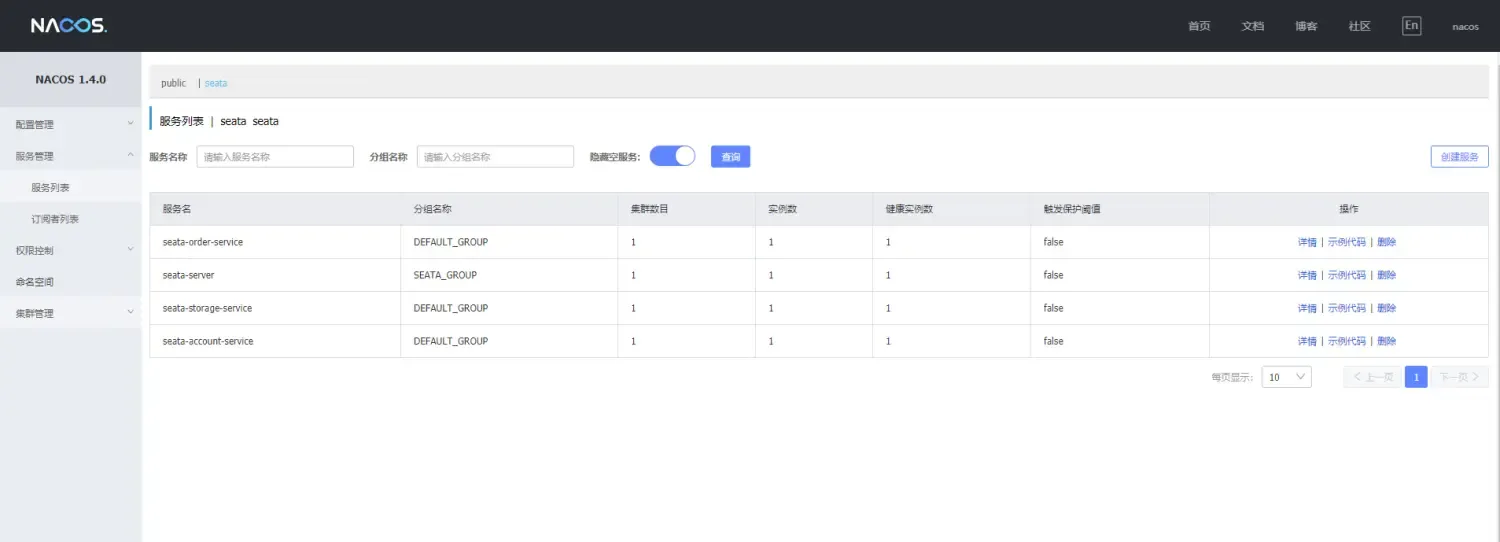Switch language with the En icon

(x=1411, y=26)
